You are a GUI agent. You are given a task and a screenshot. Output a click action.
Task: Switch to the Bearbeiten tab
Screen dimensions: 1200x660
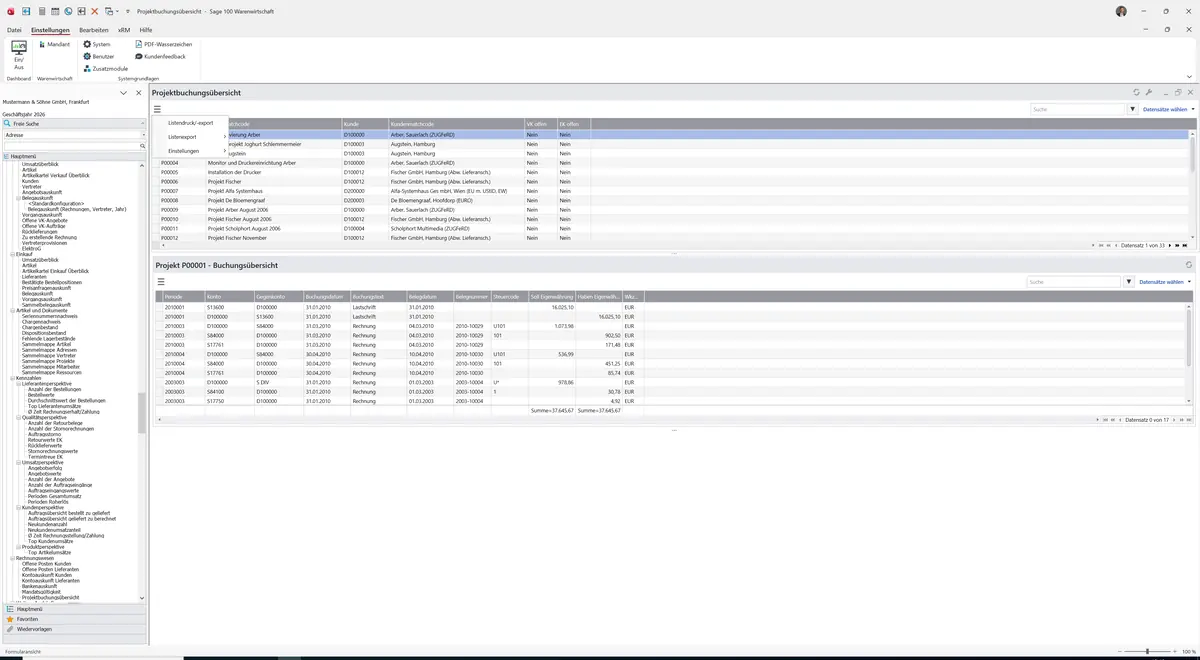tap(94, 30)
